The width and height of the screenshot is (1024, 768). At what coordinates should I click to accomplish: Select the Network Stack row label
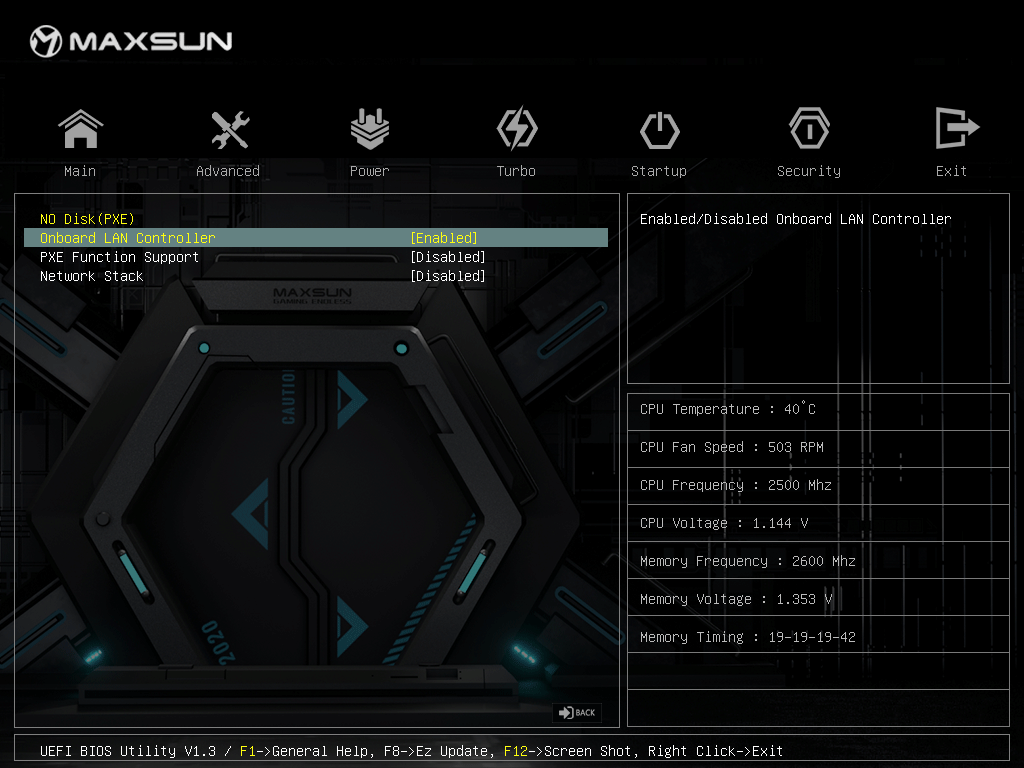click(91, 276)
